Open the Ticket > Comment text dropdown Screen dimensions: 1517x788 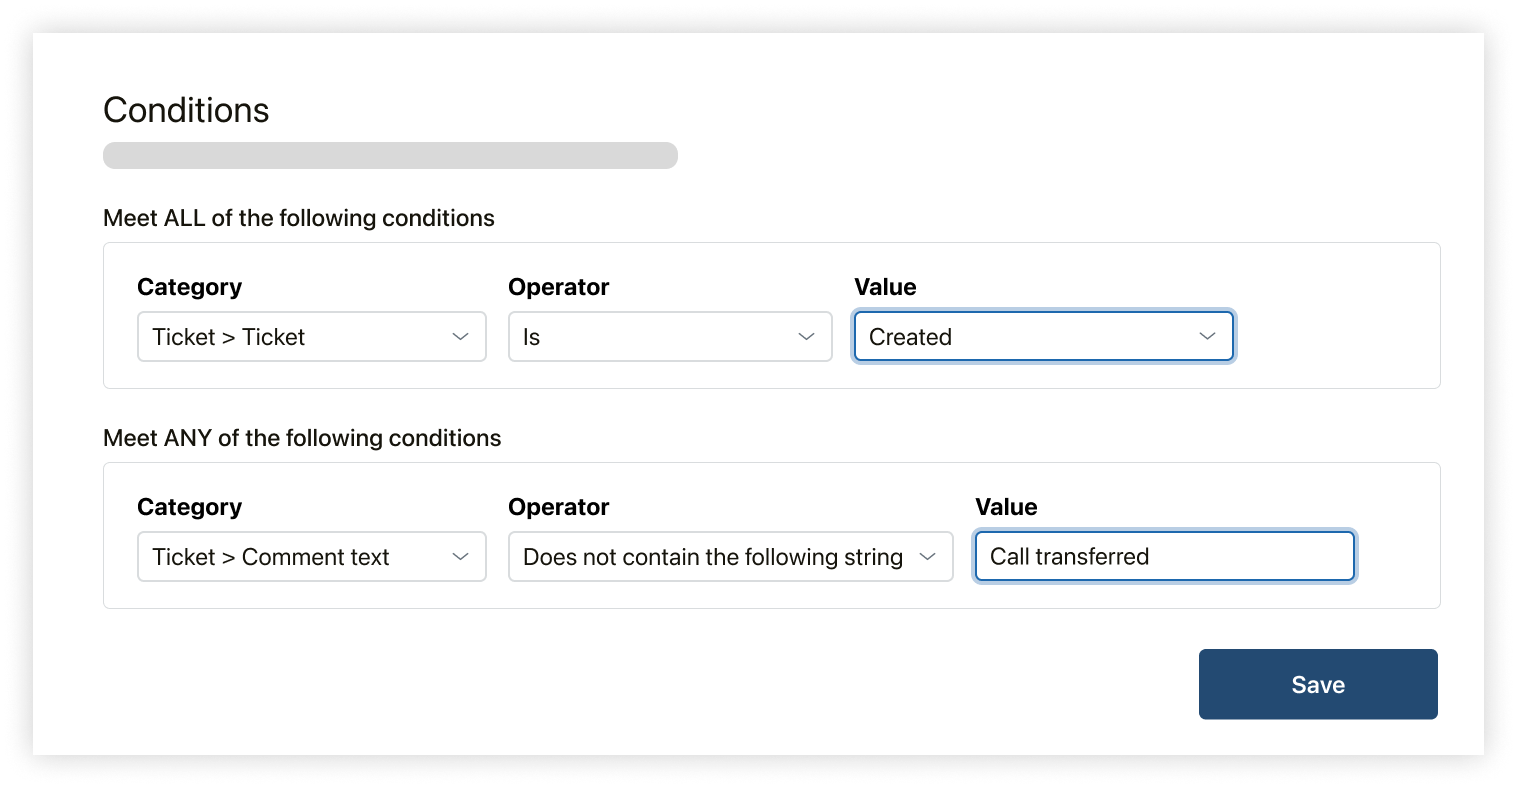point(300,557)
